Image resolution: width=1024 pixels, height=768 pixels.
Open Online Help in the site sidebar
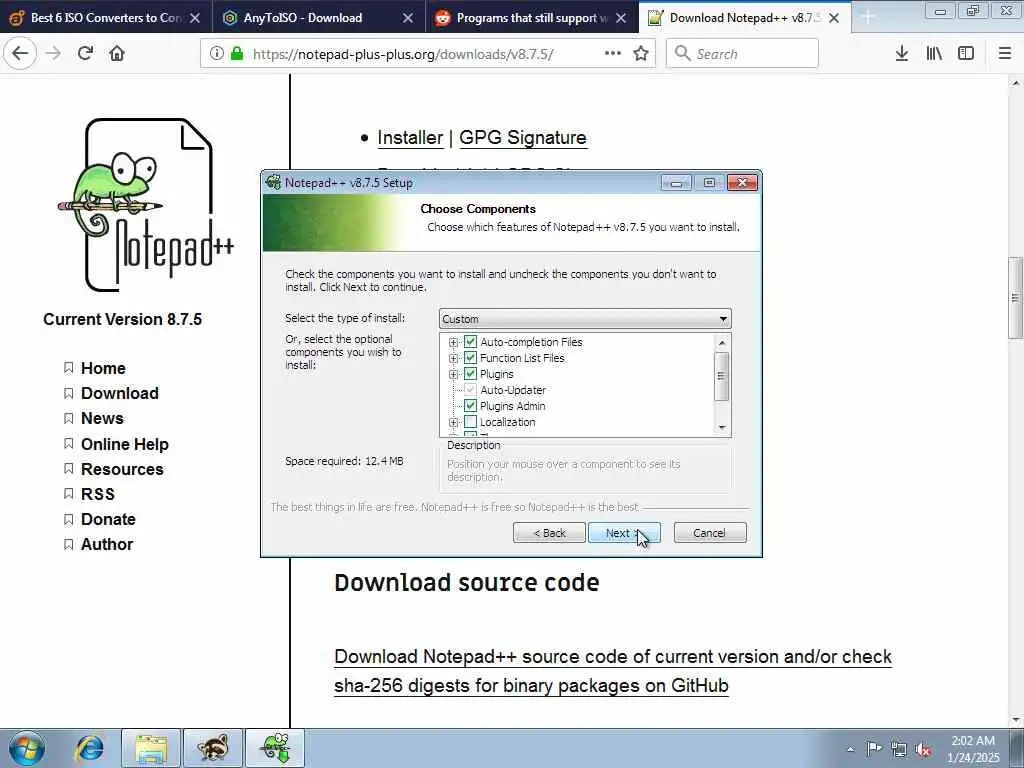click(x=125, y=444)
